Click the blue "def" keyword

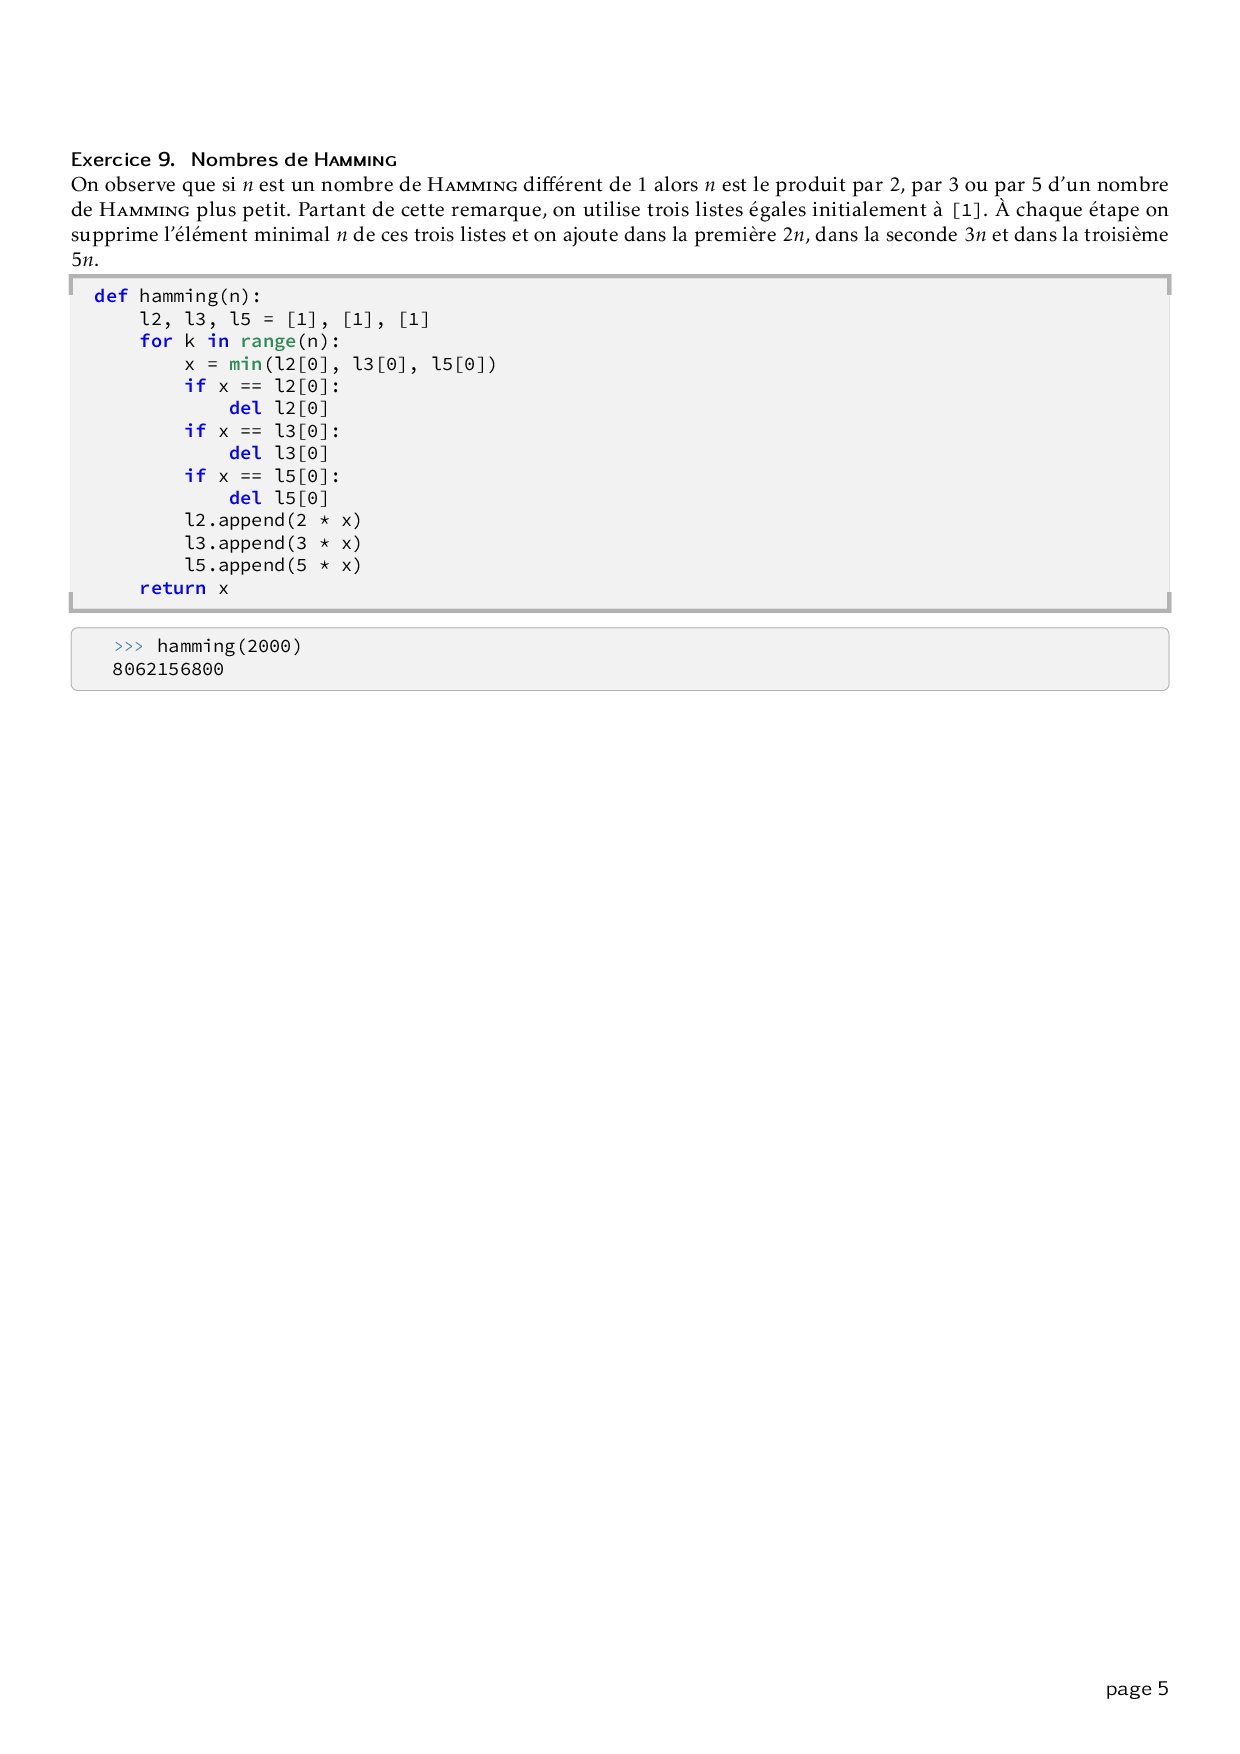tap(110, 296)
